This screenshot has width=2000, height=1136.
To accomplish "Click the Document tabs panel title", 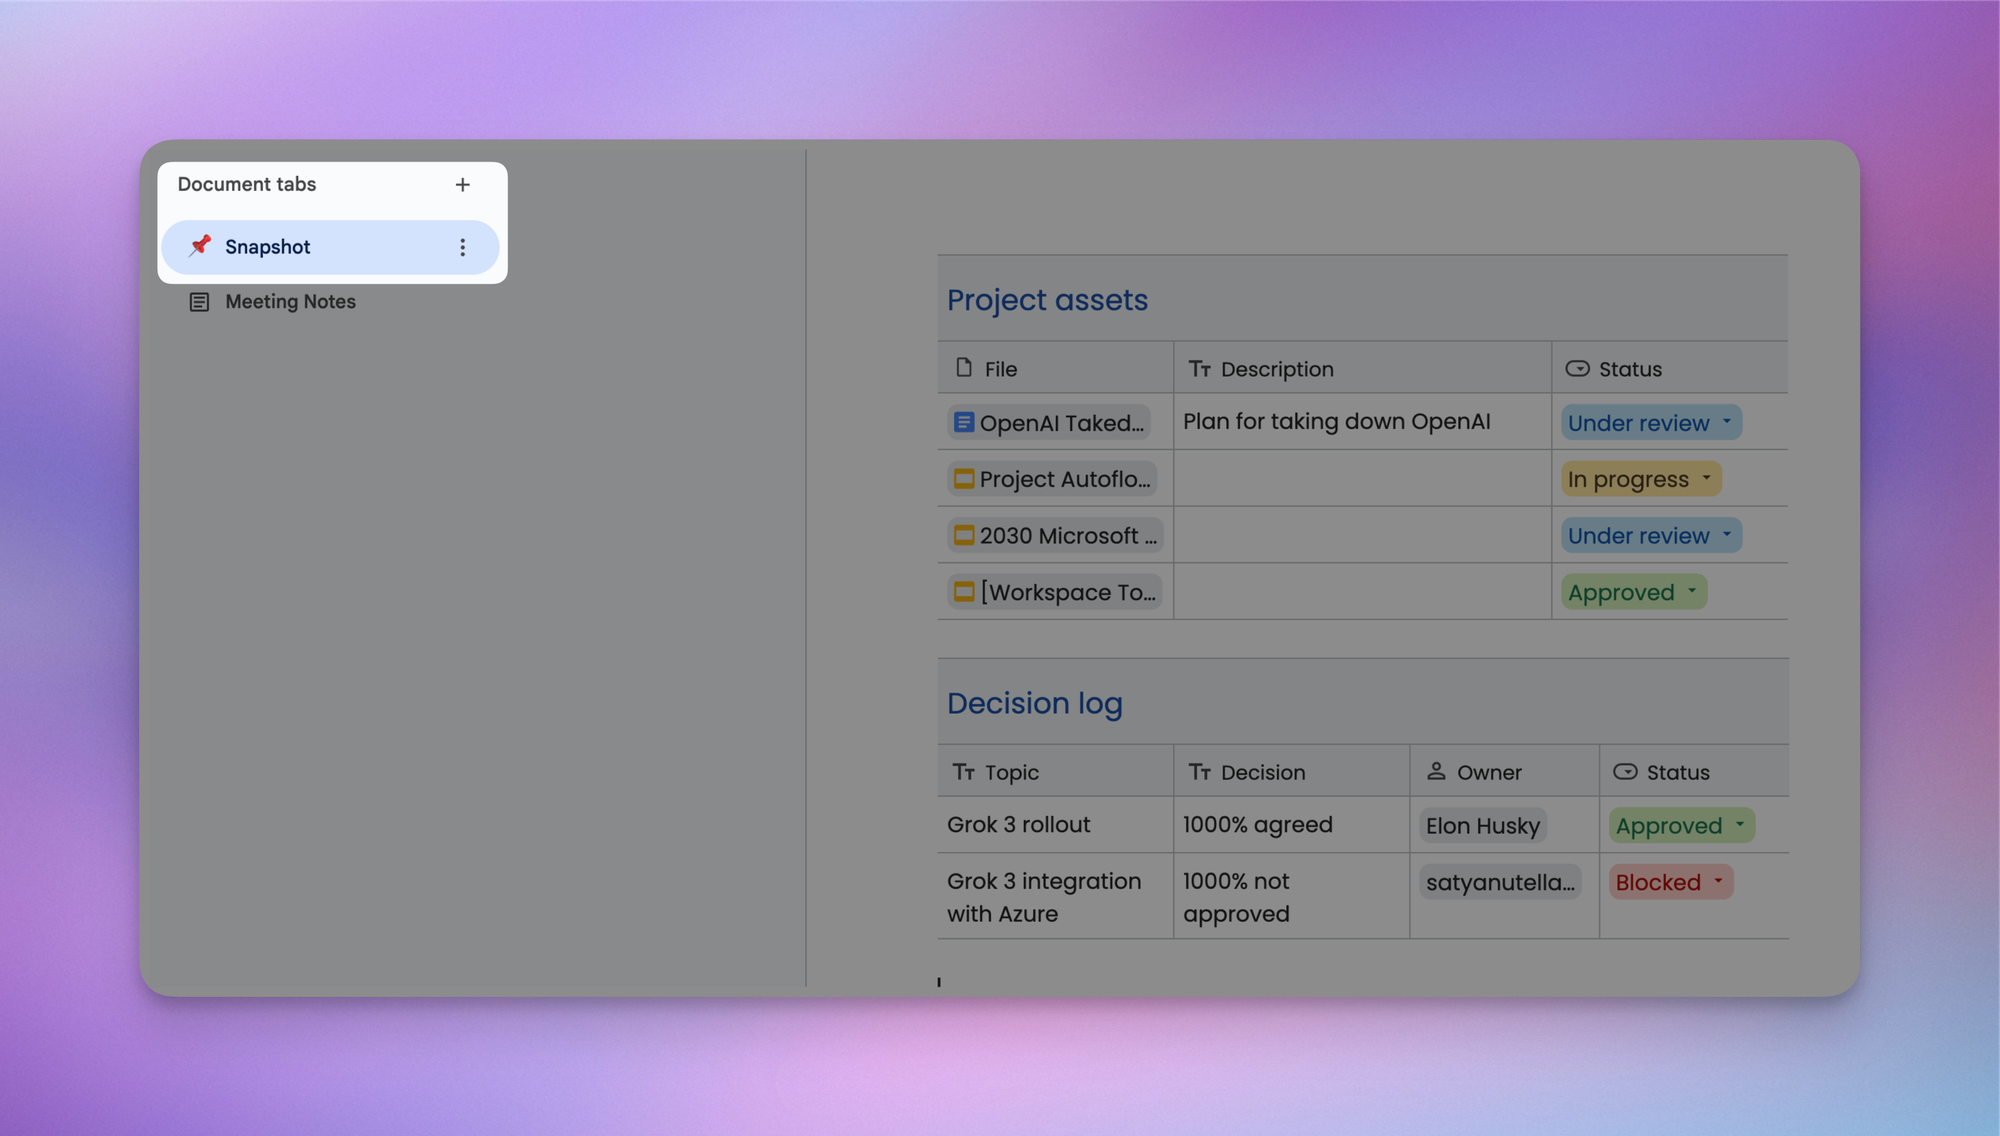I will tap(247, 185).
